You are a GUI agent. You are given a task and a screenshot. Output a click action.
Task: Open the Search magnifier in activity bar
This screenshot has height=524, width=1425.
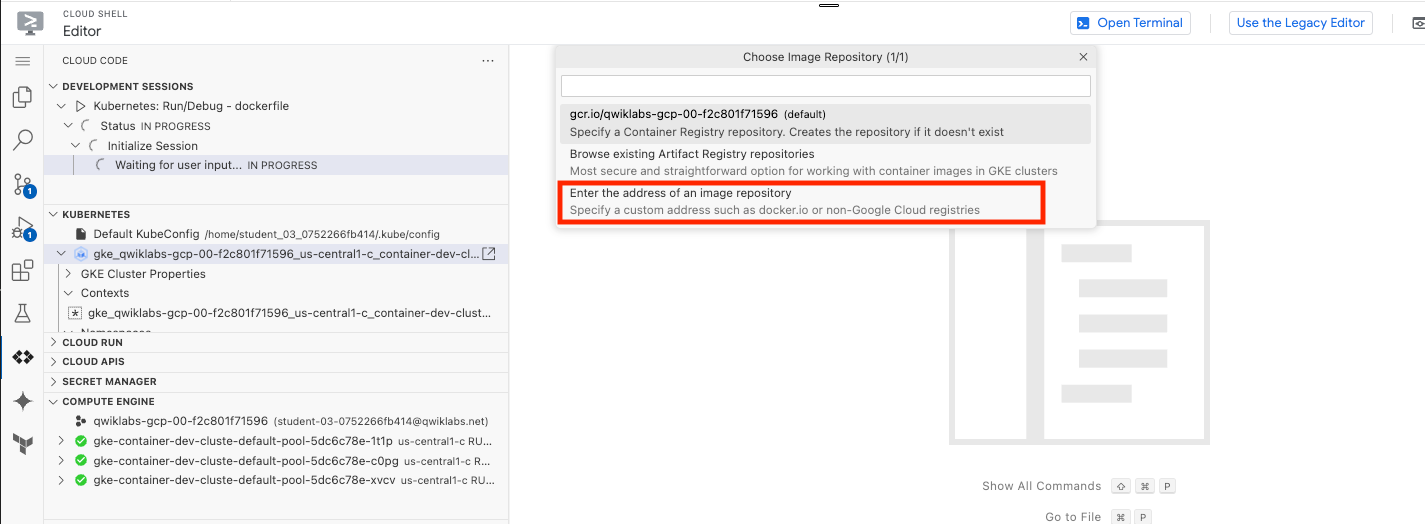tap(22, 140)
